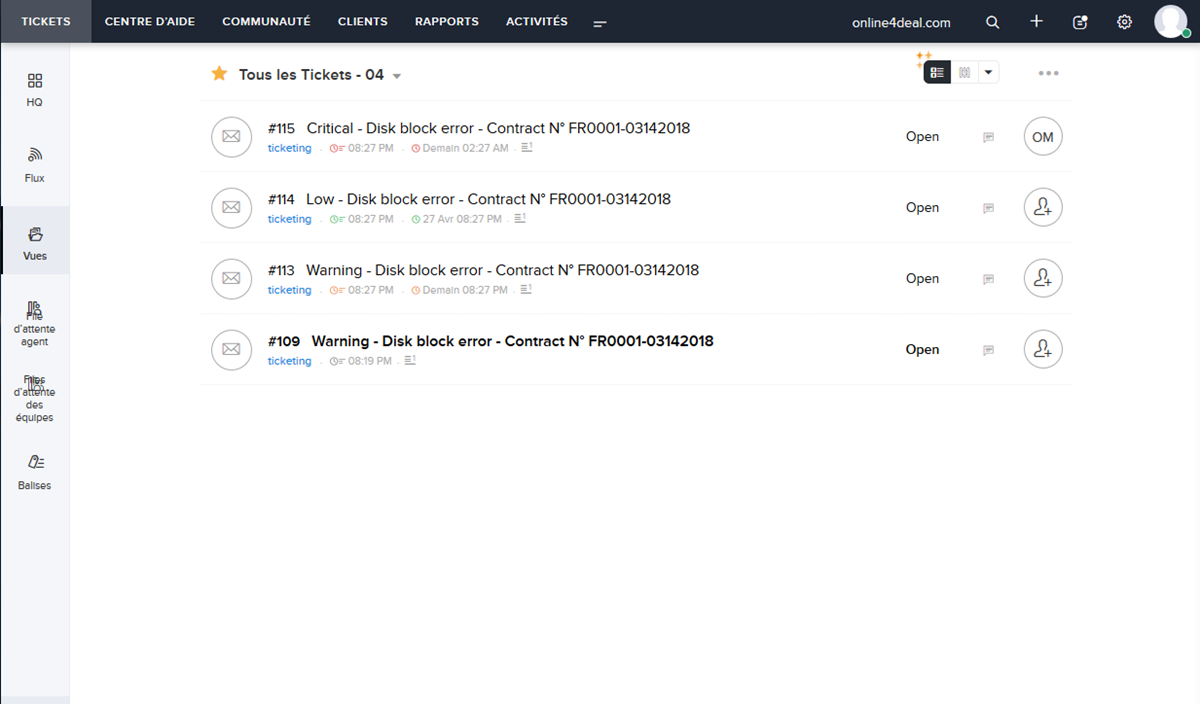1200x704 pixels.
Task: Open ticket #115 Critical Disk block error
Action: click(x=497, y=128)
